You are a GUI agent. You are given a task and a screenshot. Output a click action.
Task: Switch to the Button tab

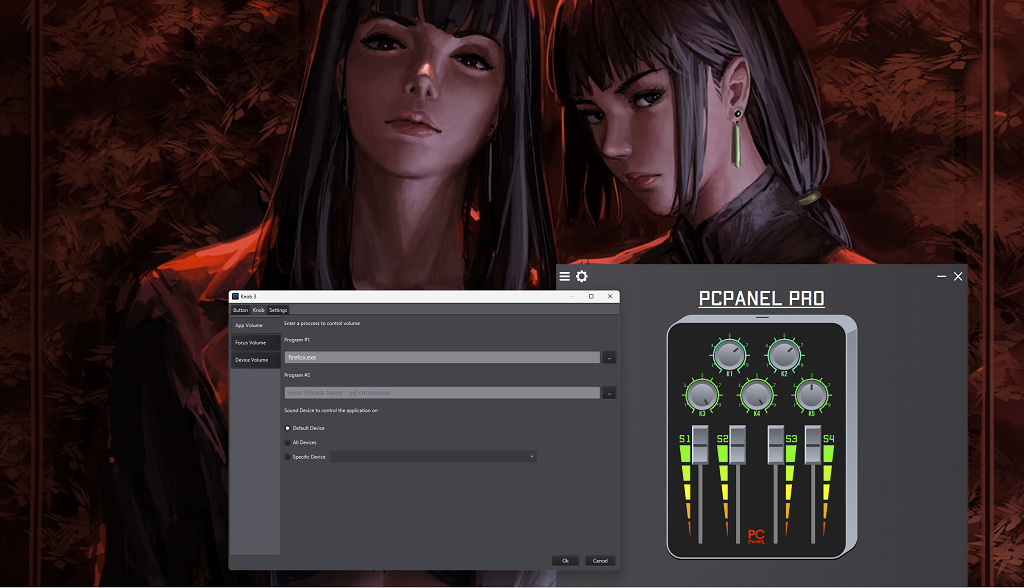240,310
